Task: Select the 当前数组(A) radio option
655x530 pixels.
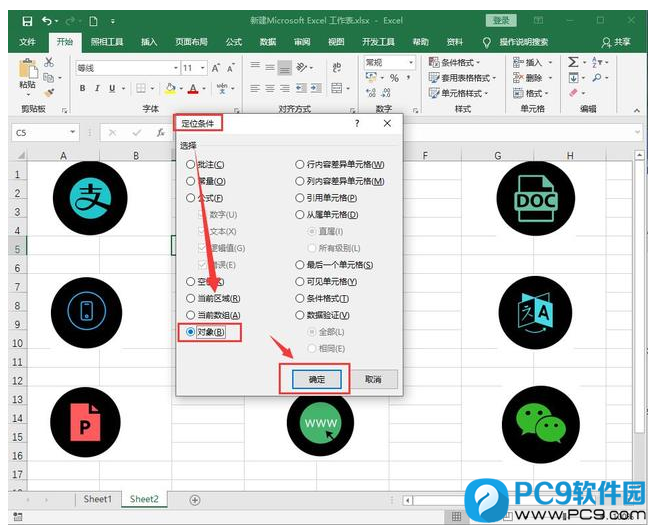Action: point(213,315)
